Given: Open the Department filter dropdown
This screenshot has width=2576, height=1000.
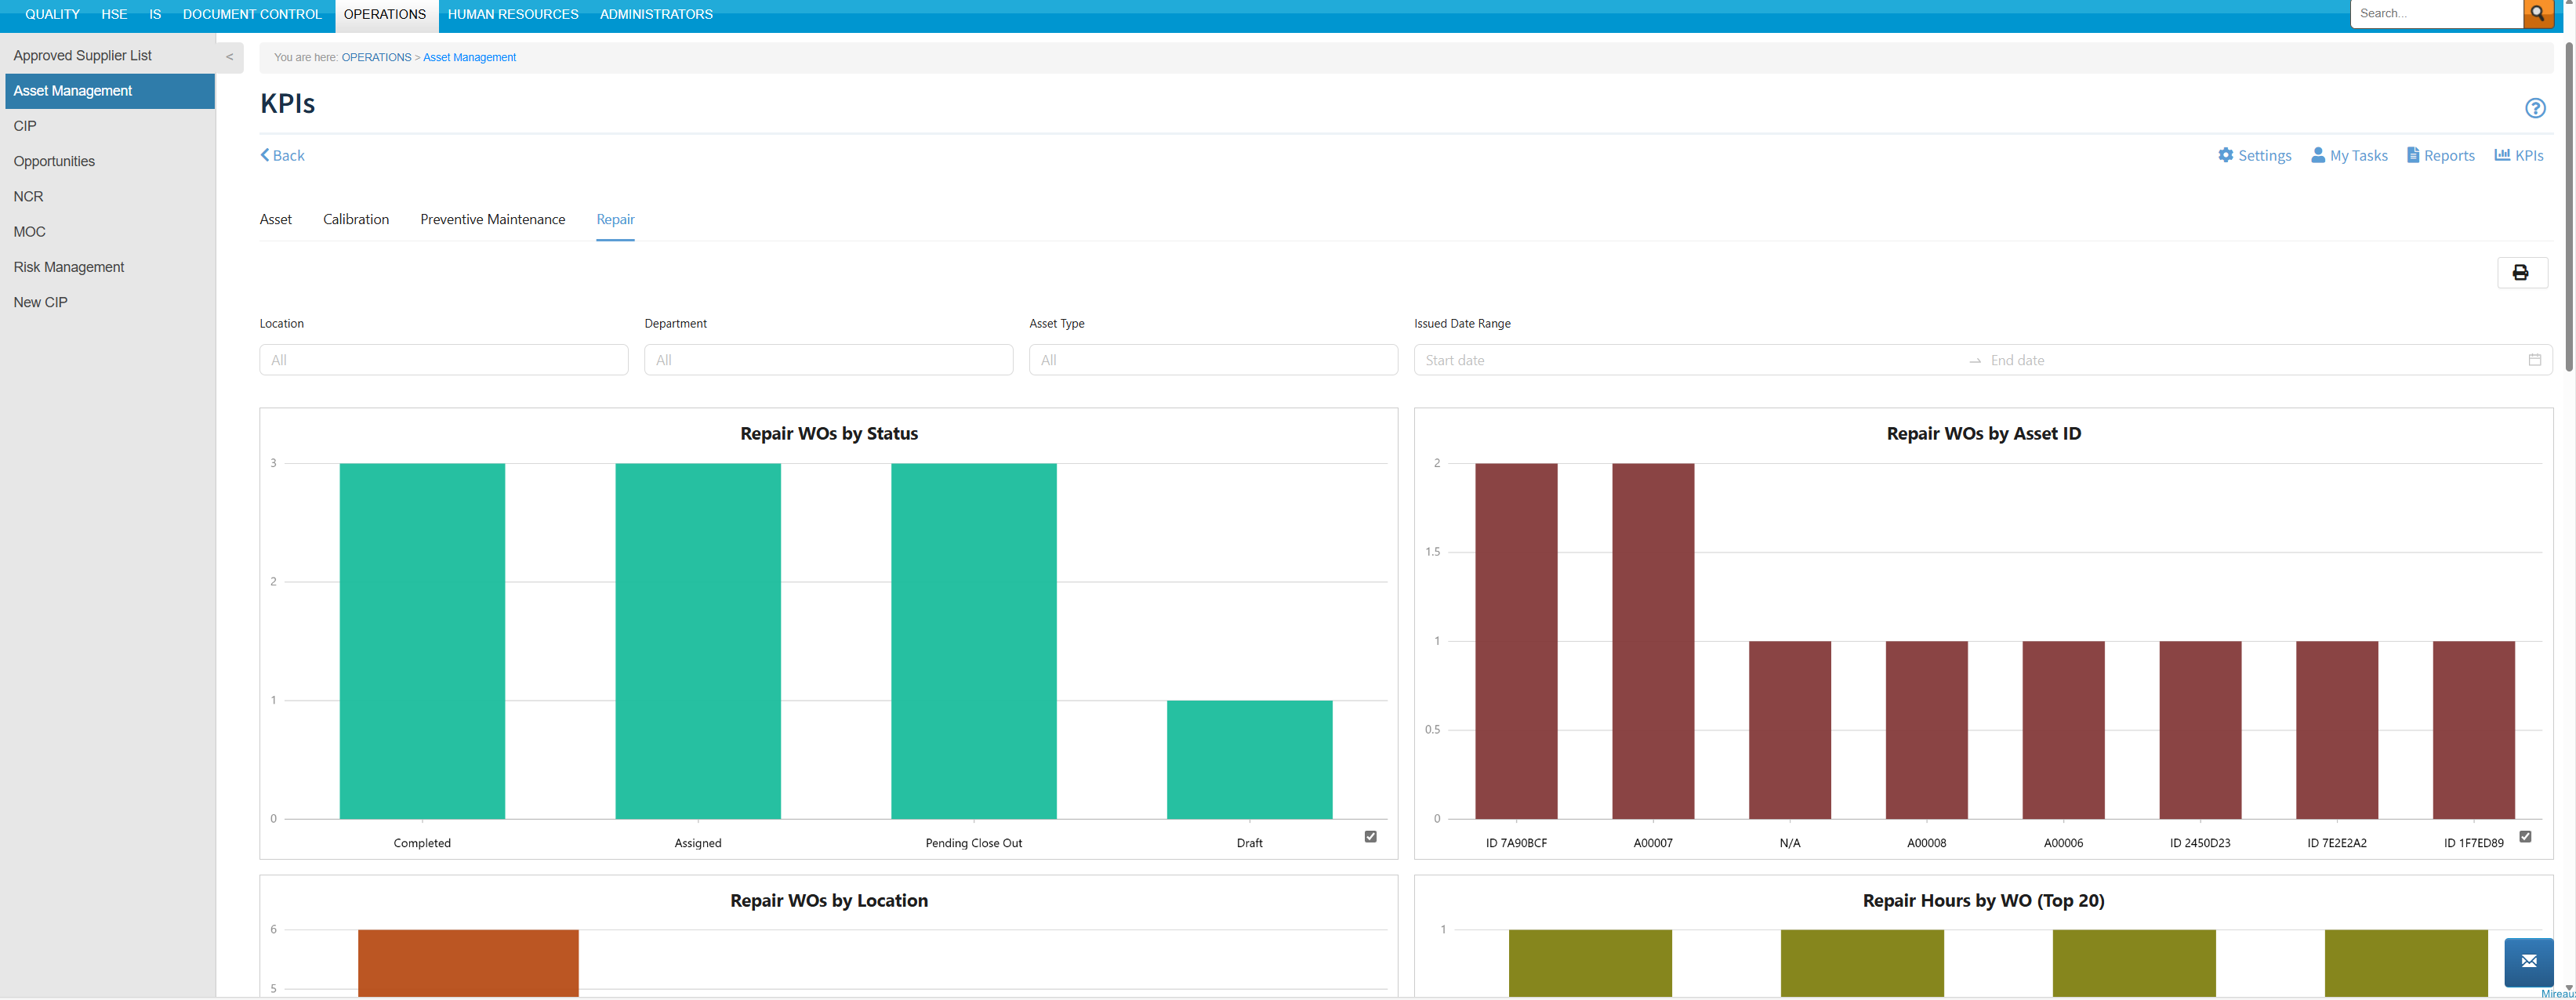Looking at the screenshot, I should pyautogui.click(x=829, y=360).
